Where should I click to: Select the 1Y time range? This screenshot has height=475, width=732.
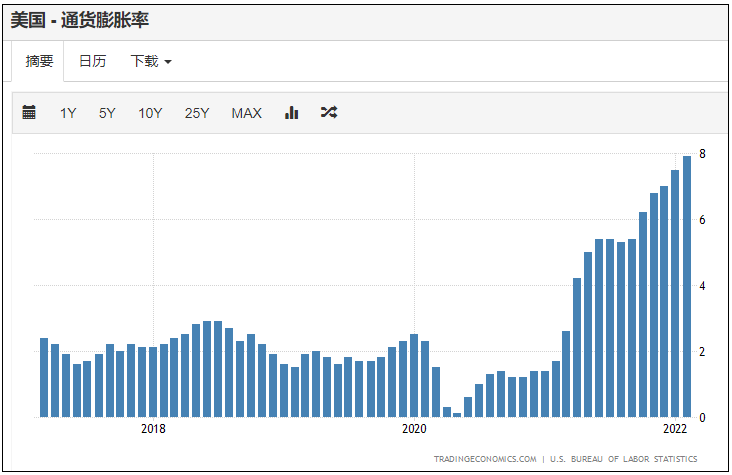click(x=68, y=113)
